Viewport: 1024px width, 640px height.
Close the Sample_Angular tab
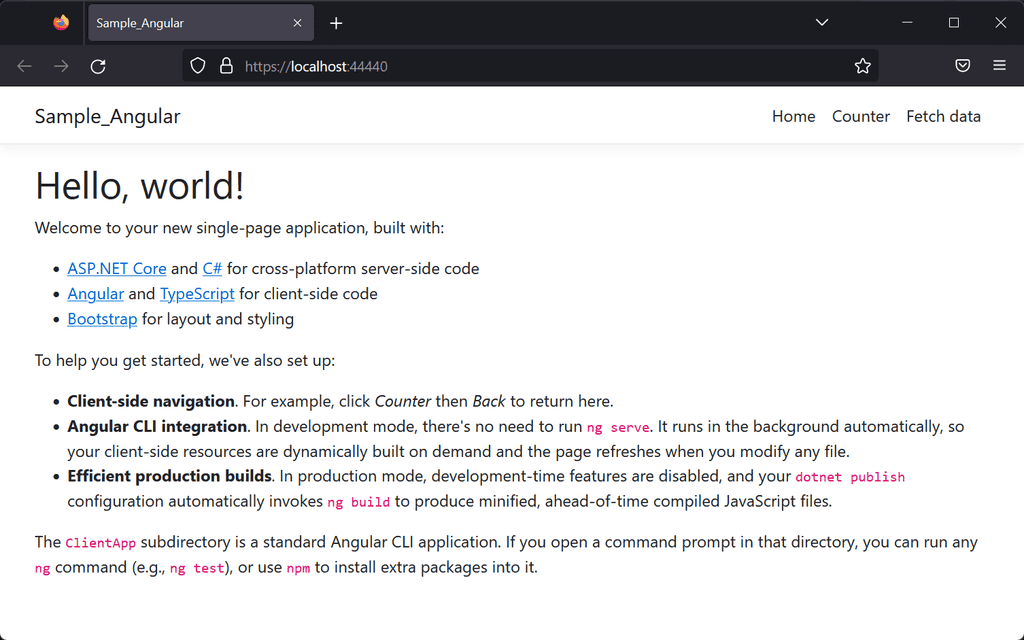(x=296, y=22)
